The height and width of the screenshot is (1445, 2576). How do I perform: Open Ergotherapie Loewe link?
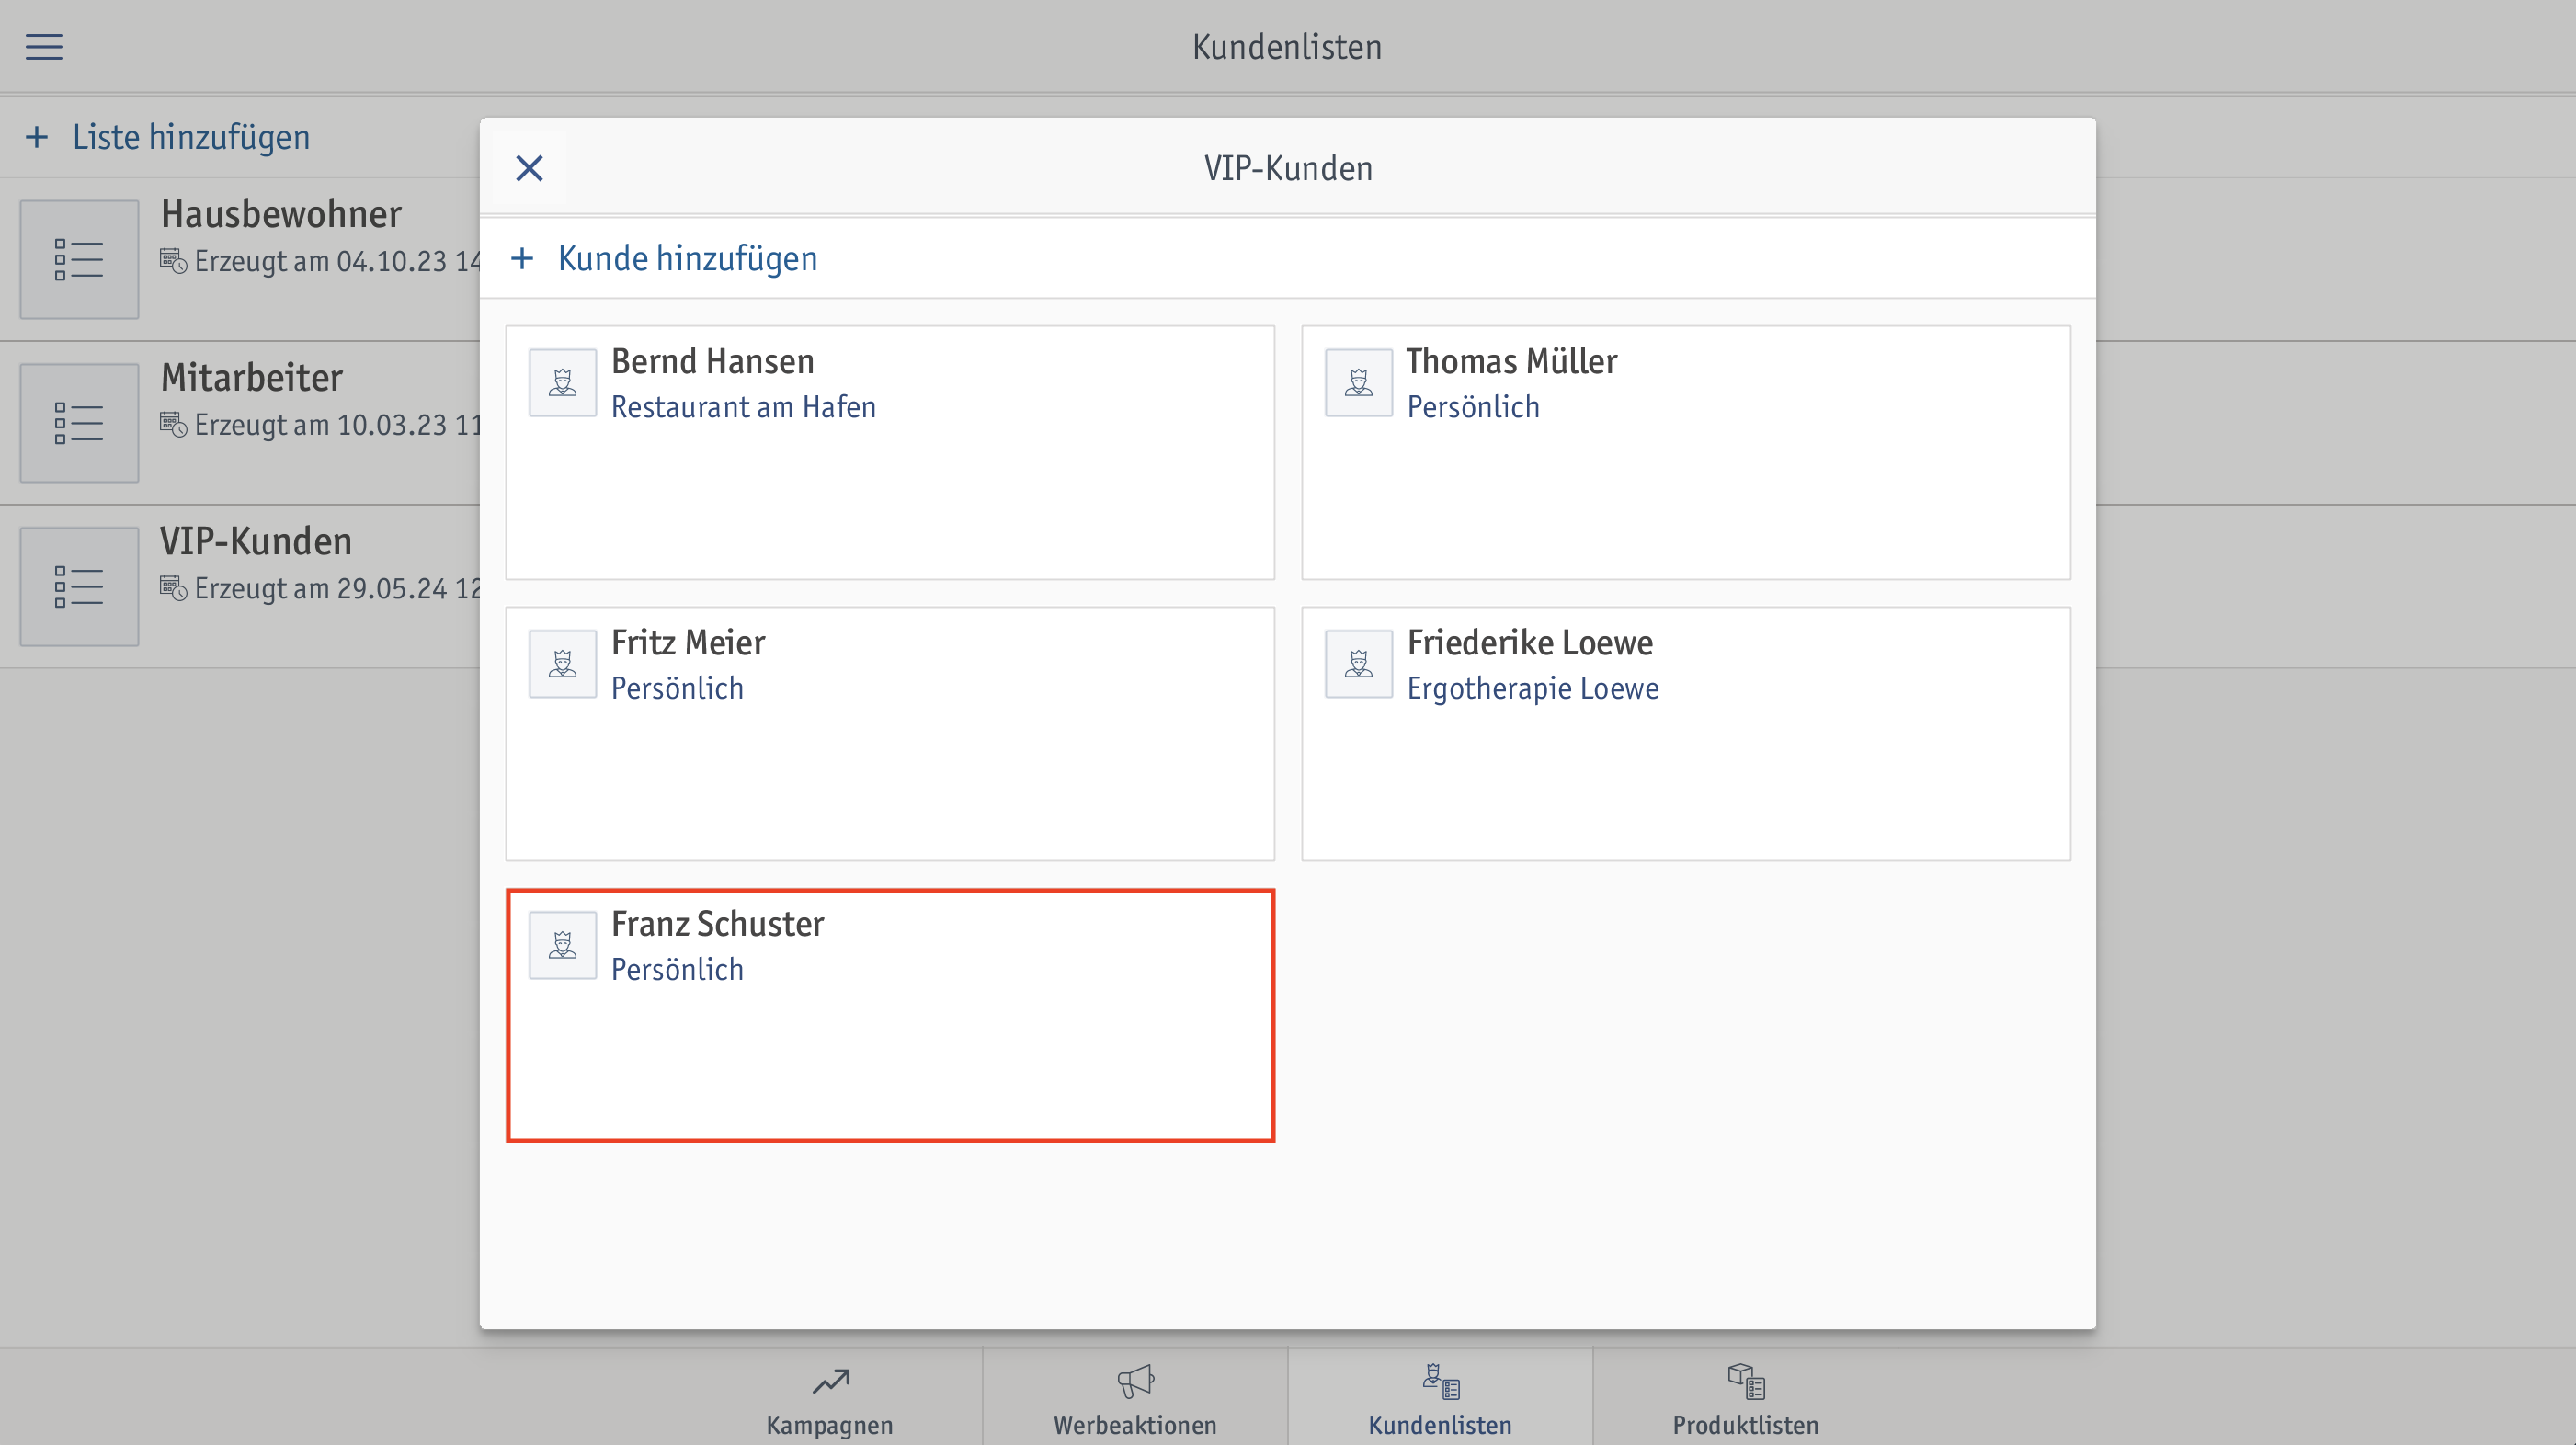pyautogui.click(x=1533, y=688)
